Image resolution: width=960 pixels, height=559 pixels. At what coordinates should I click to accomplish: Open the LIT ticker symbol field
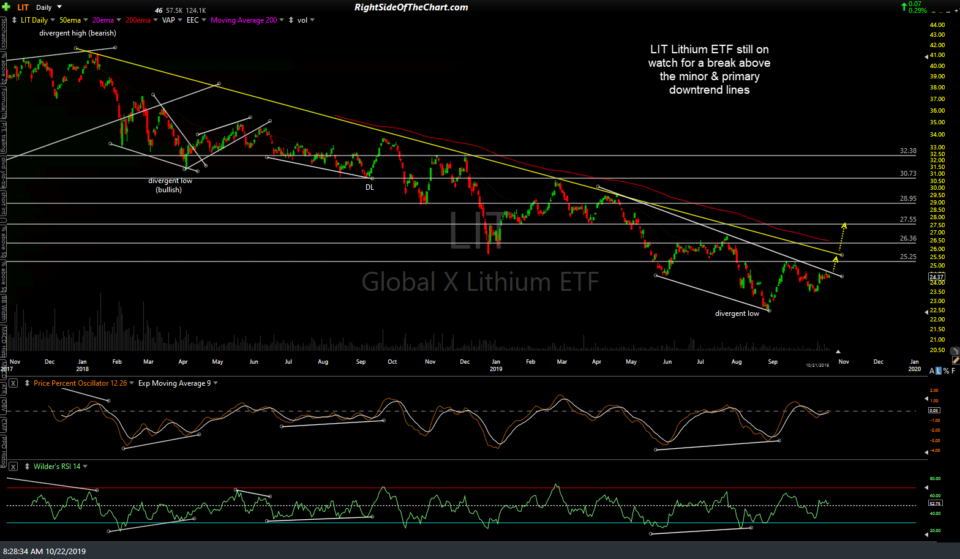pyautogui.click(x=21, y=7)
